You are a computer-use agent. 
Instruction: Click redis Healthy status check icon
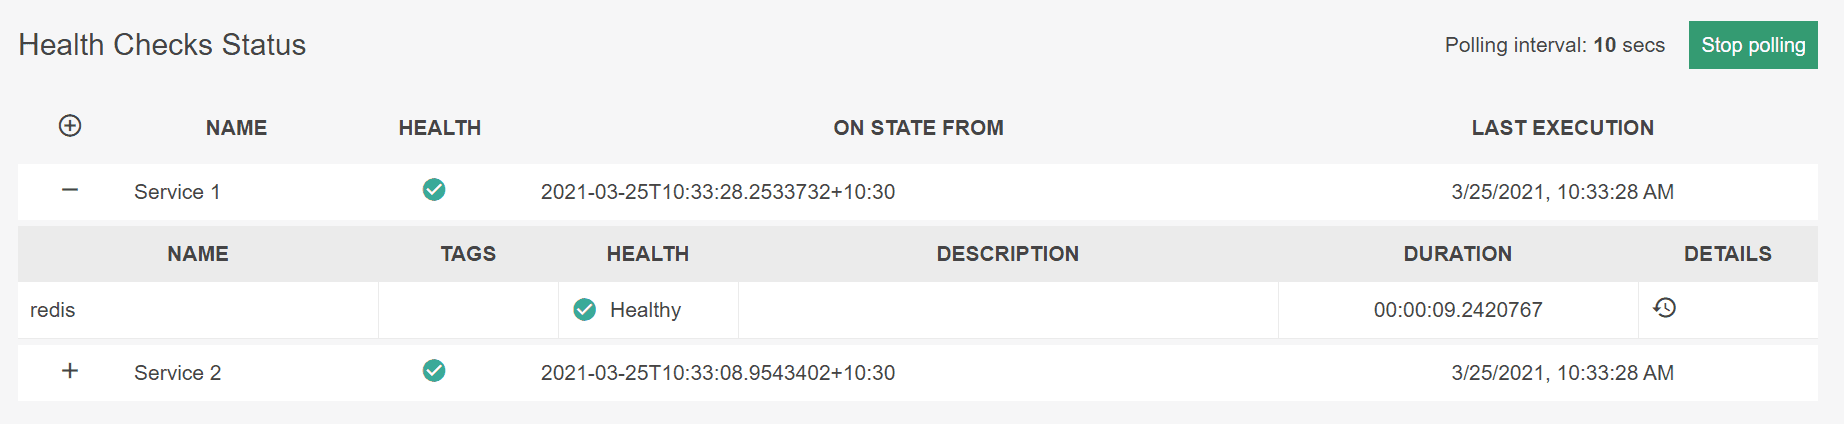click(585, 310)
